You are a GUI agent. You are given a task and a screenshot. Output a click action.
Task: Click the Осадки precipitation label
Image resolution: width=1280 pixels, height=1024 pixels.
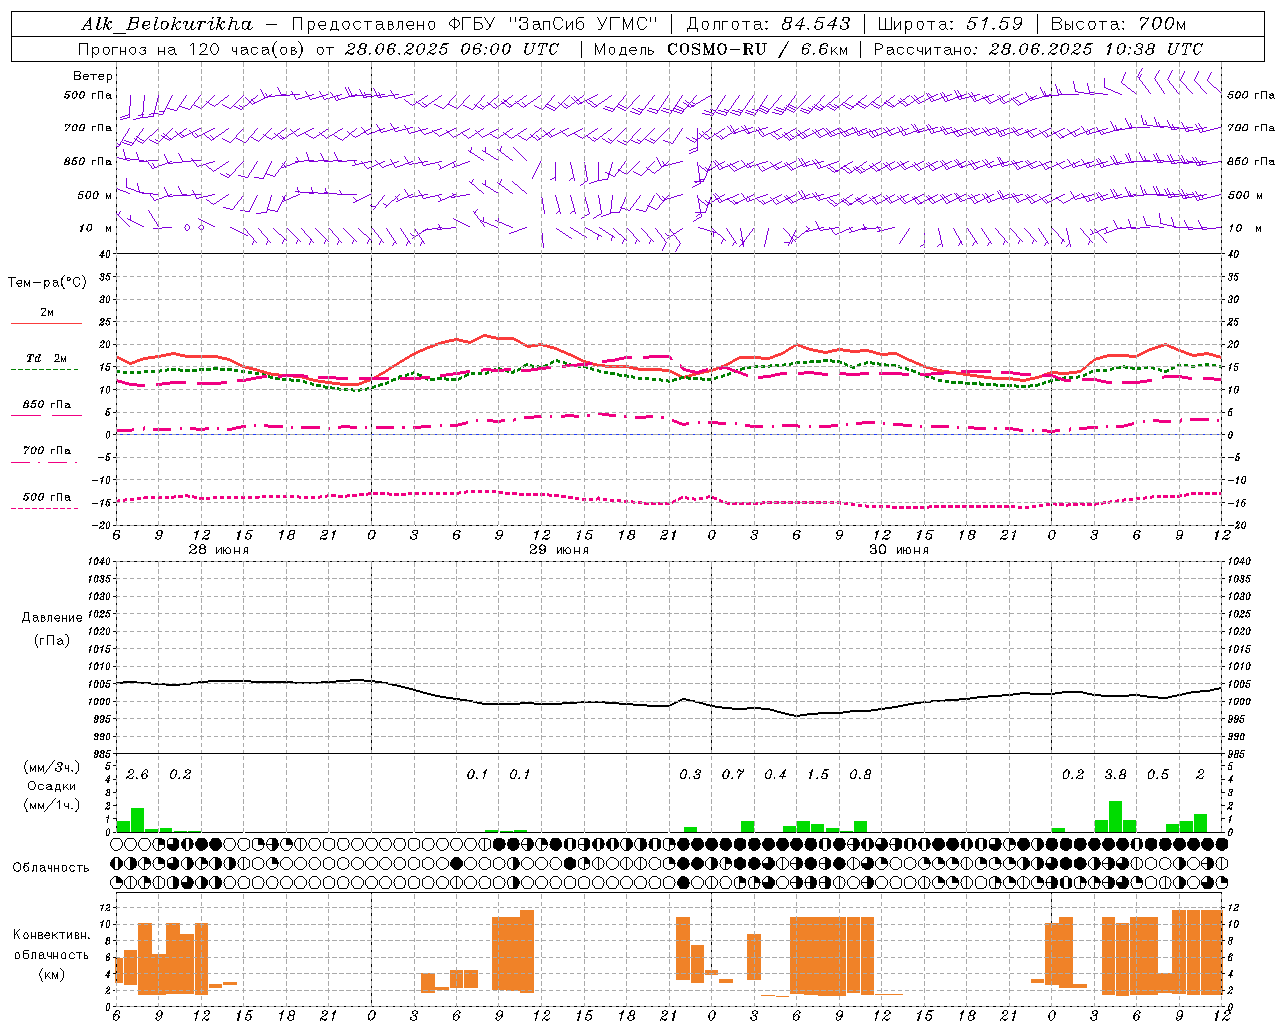52,786
